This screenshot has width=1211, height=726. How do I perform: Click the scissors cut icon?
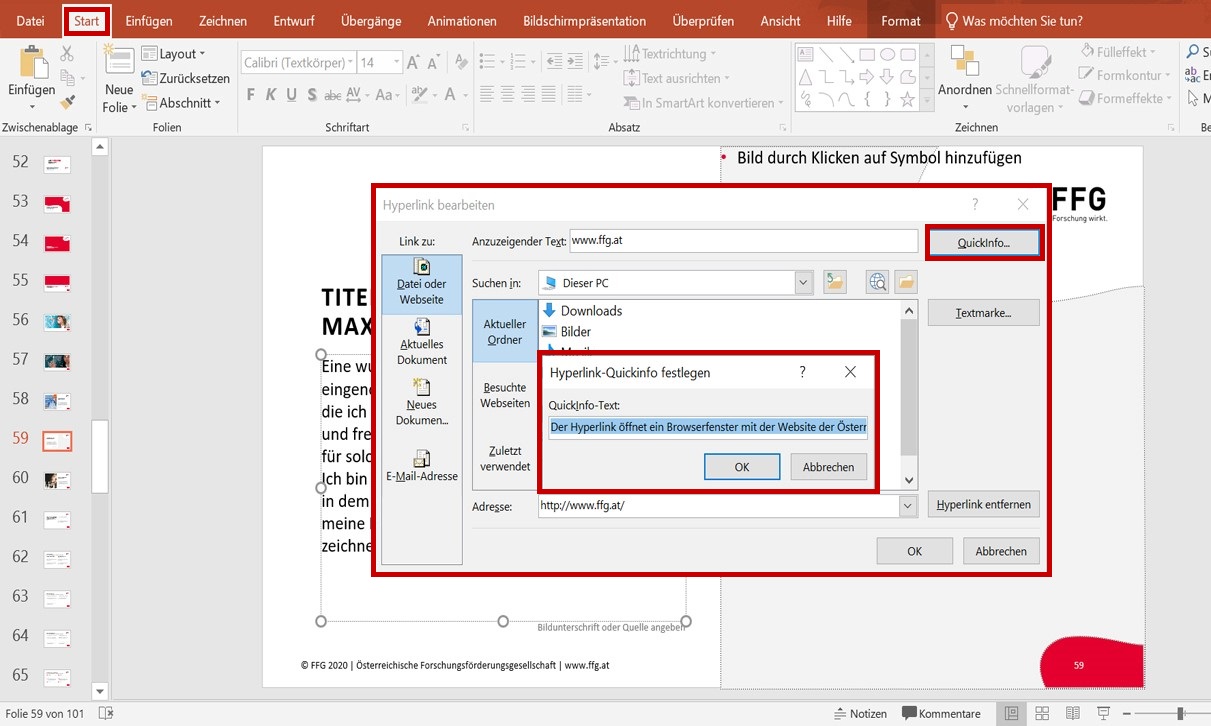(68, 54)
